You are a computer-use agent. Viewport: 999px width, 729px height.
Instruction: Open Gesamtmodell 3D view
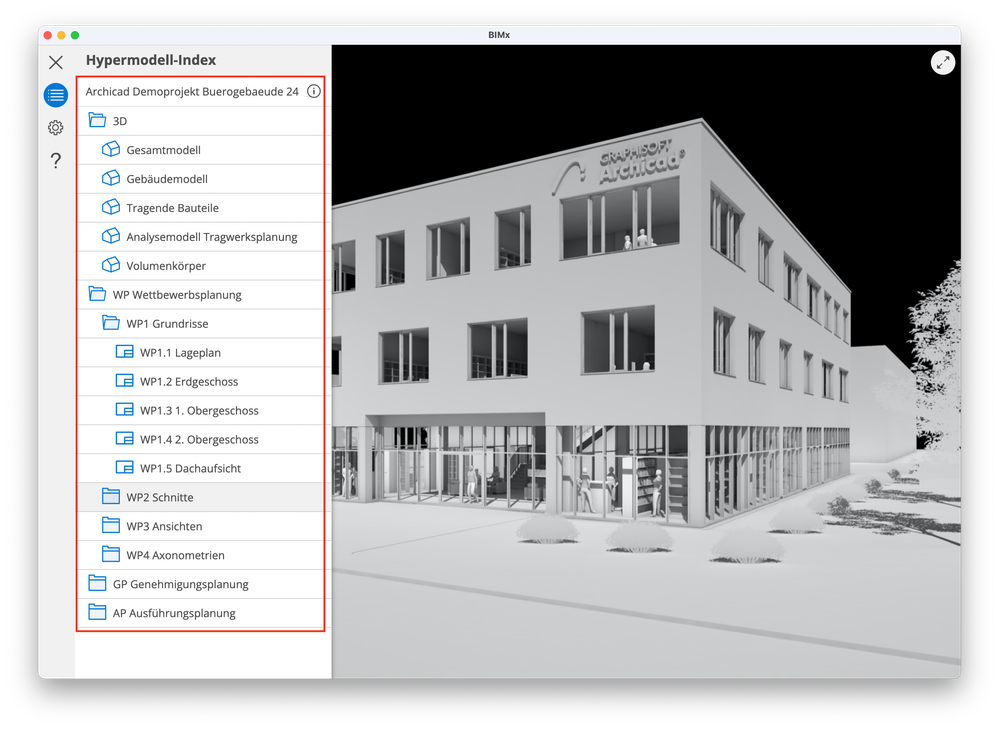(x=163, y=150)
